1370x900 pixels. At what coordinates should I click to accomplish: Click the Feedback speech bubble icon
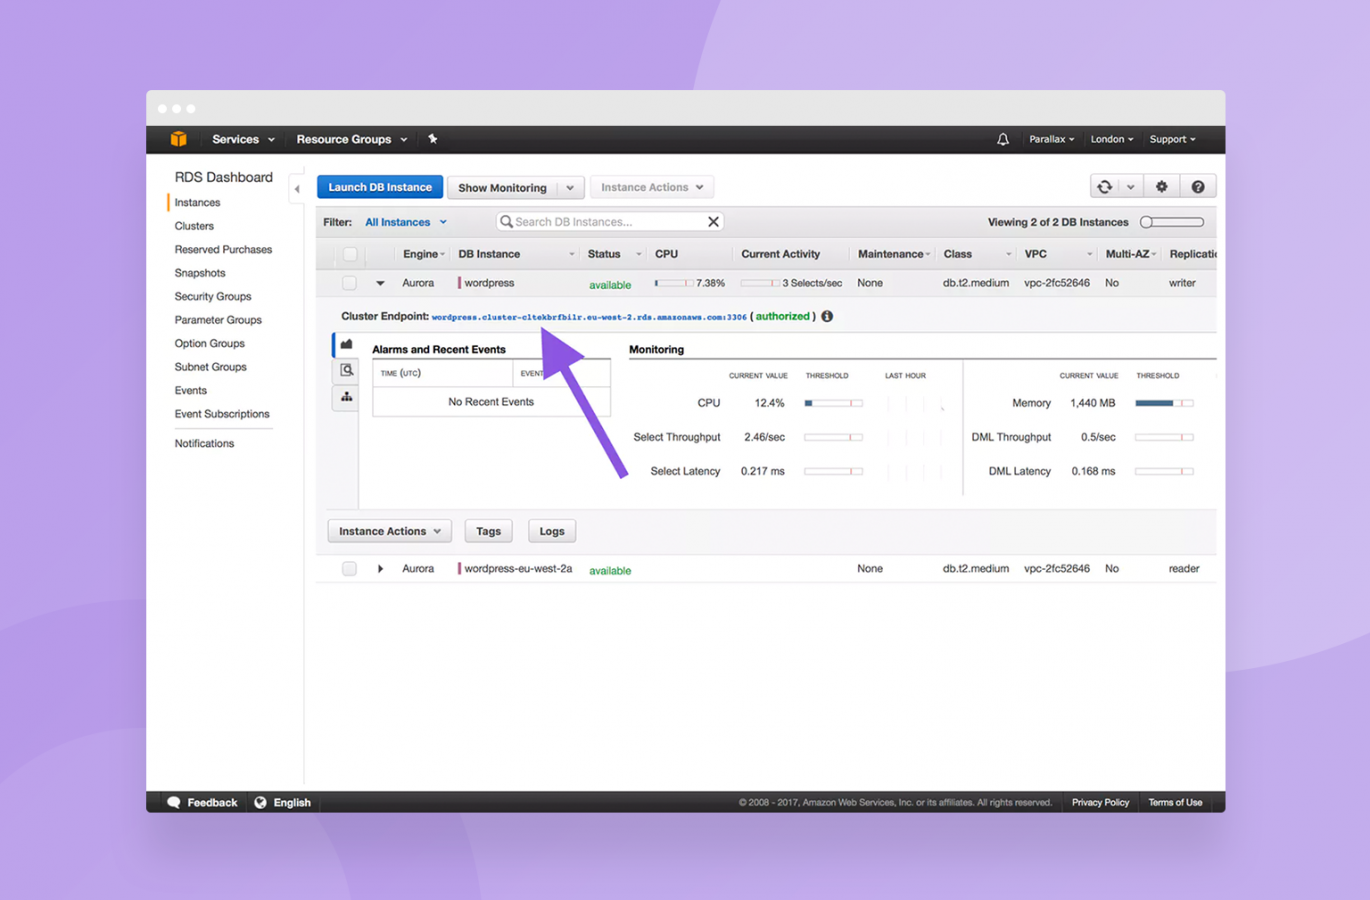(174, 802)
